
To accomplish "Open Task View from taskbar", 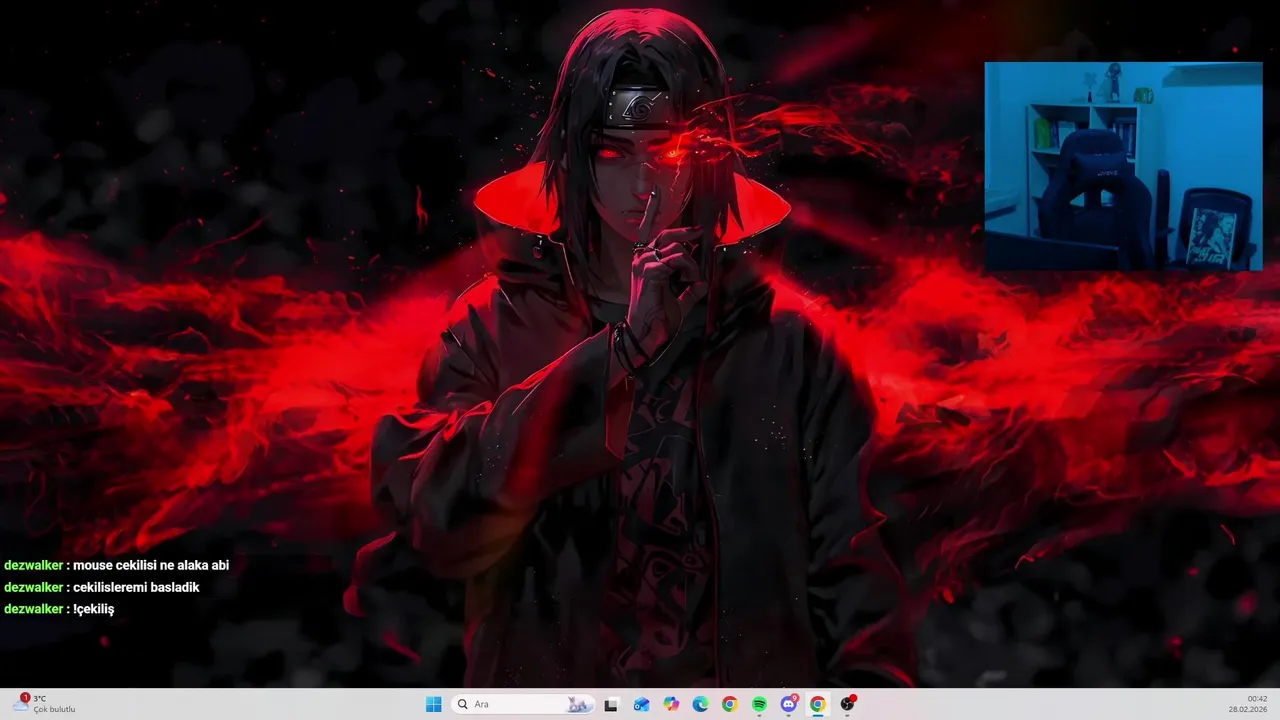I will click(x=611, y=704).
